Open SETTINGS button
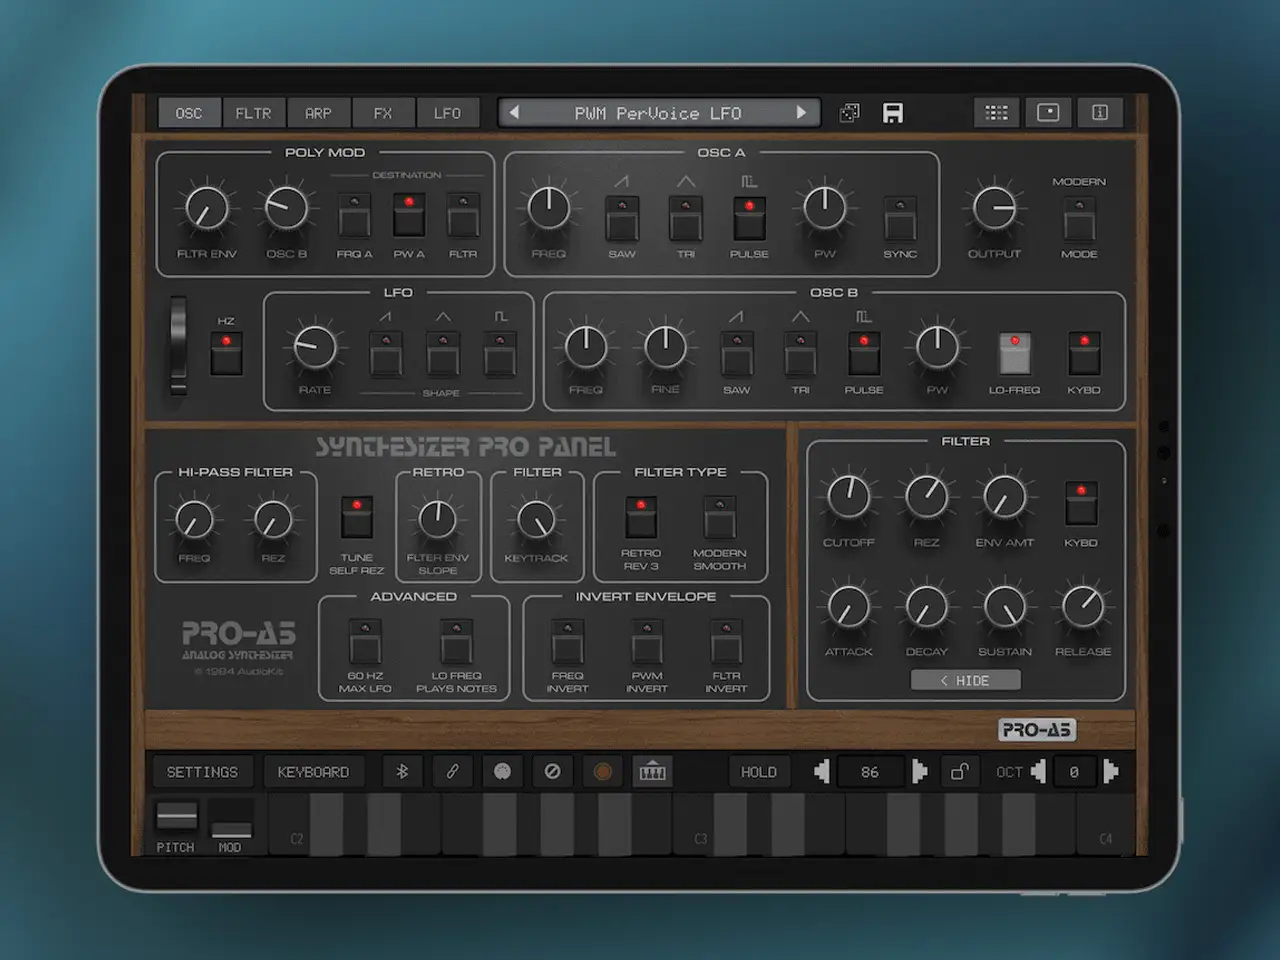This screenshot has width=1280, height=960. pyautogui.click(x=203, y=772)
